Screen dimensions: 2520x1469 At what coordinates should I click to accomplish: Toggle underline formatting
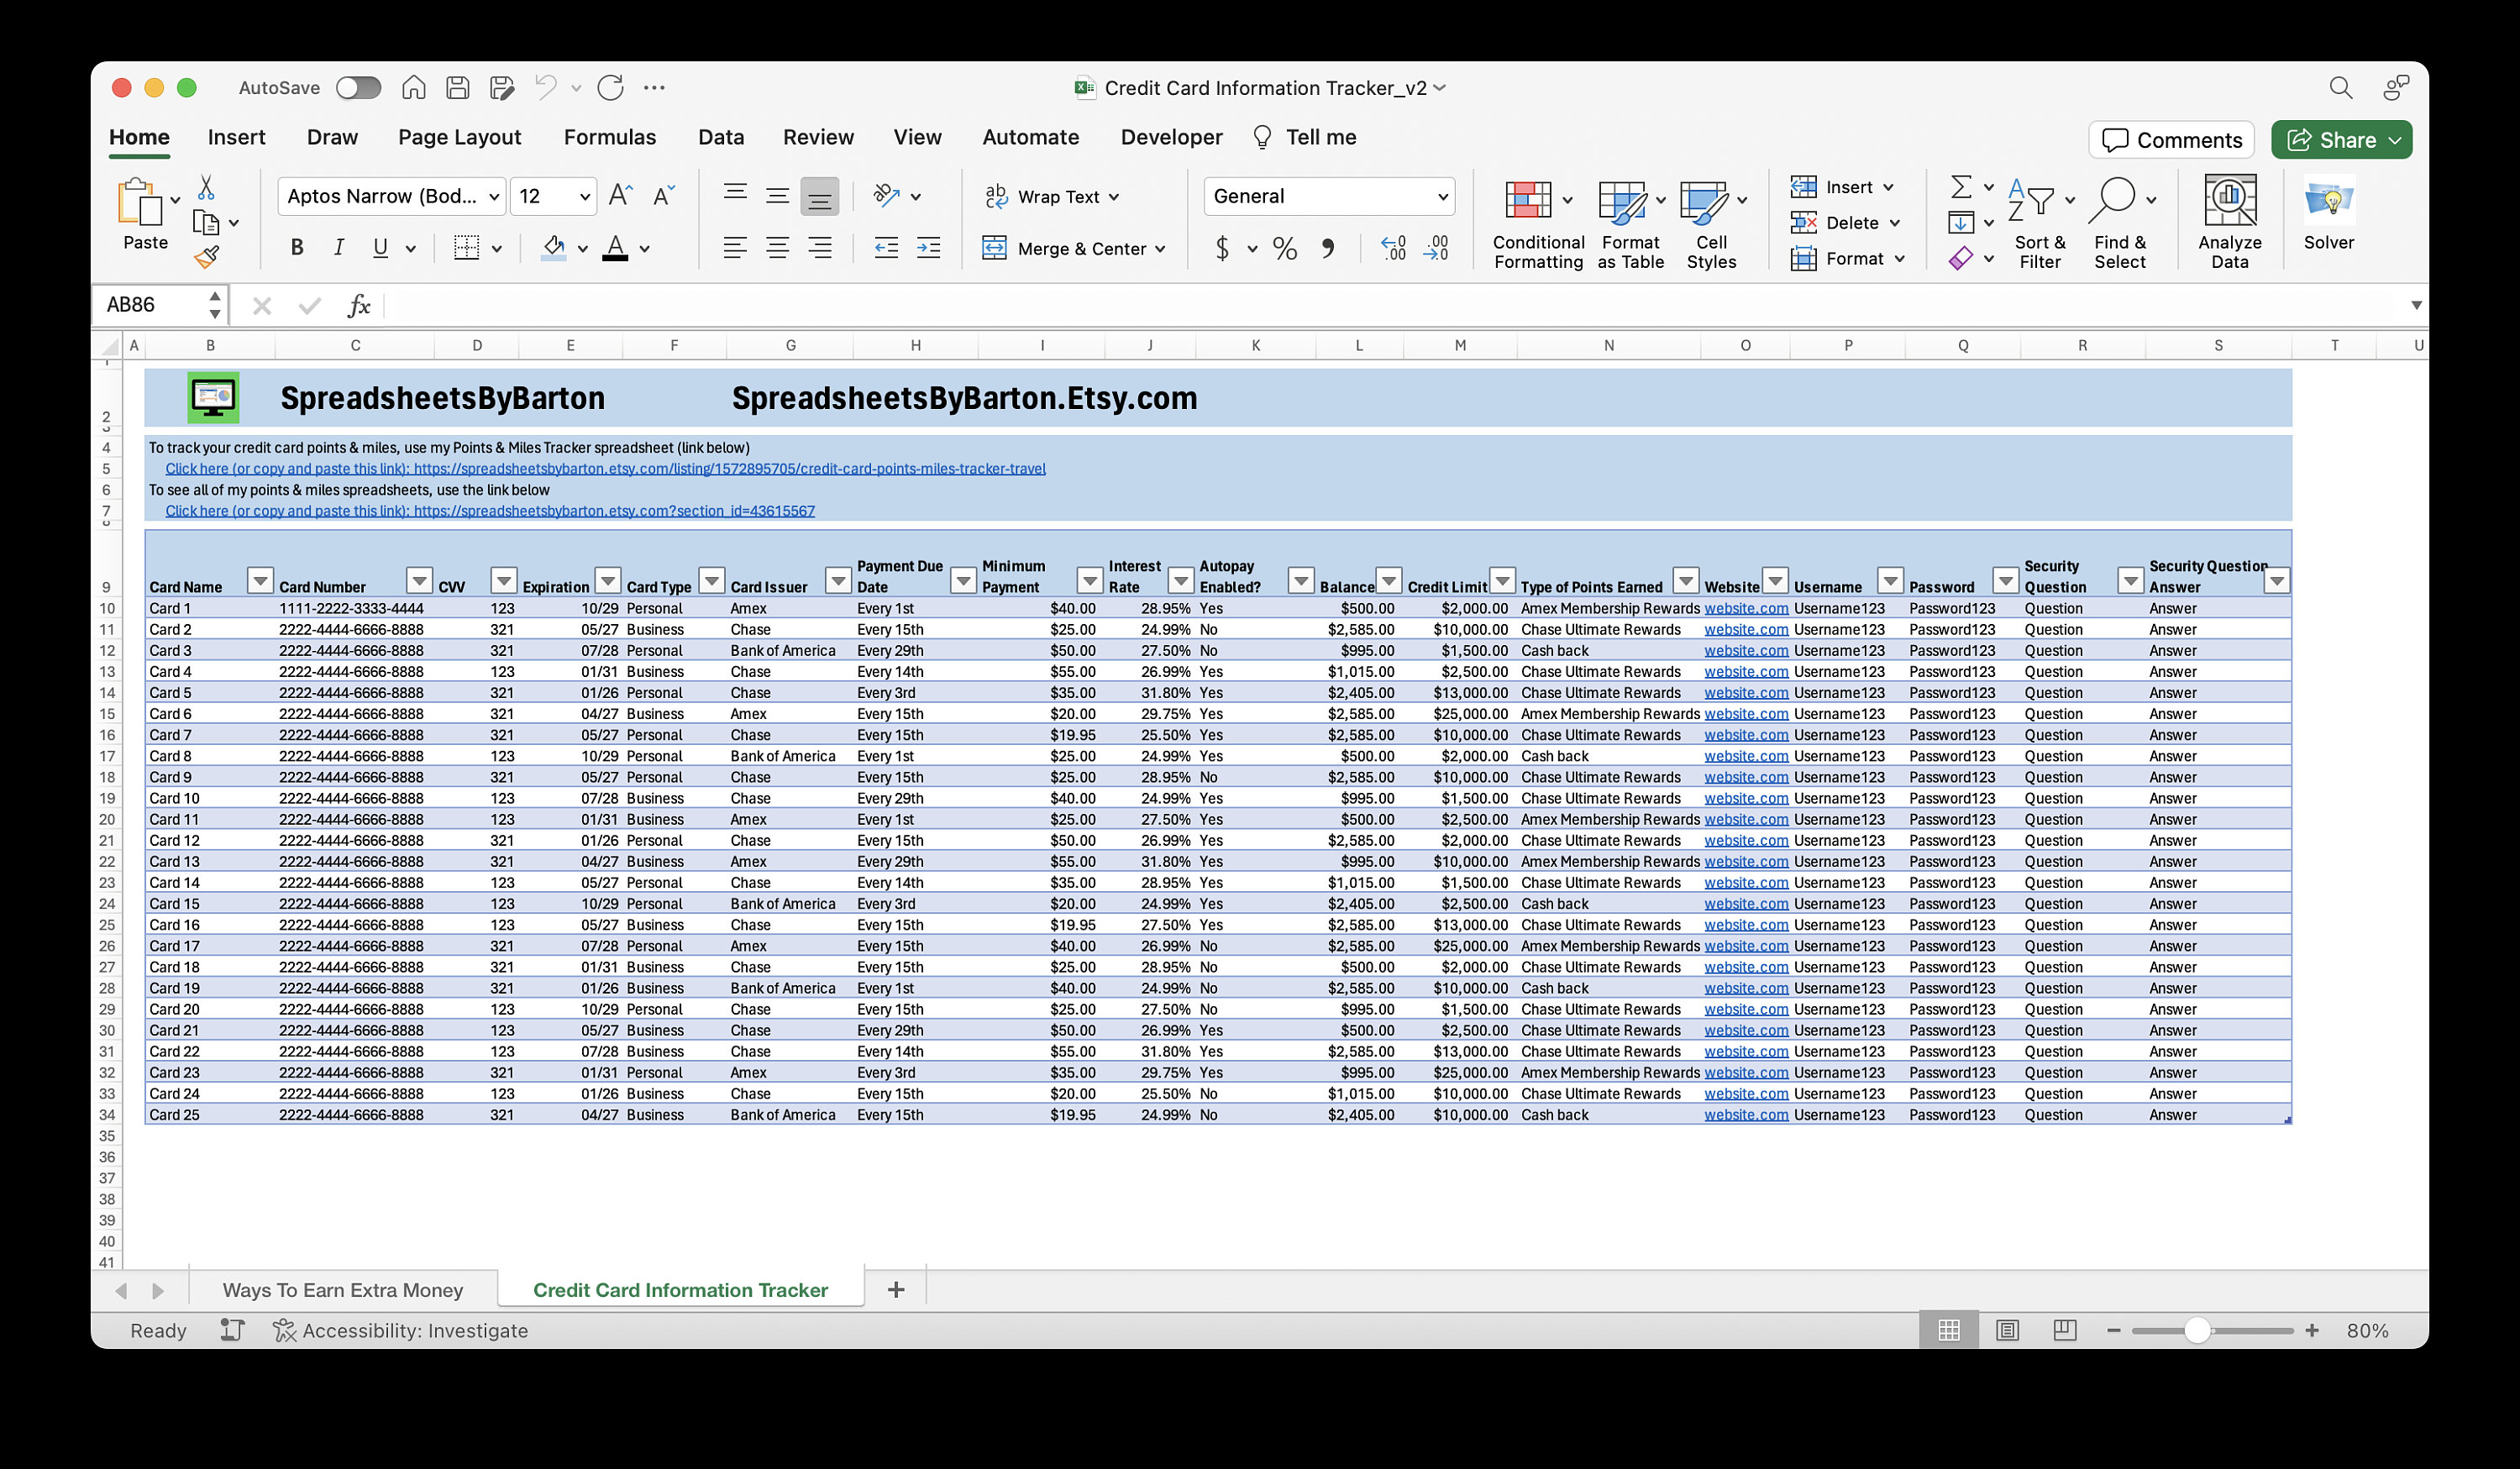point(379,247)
